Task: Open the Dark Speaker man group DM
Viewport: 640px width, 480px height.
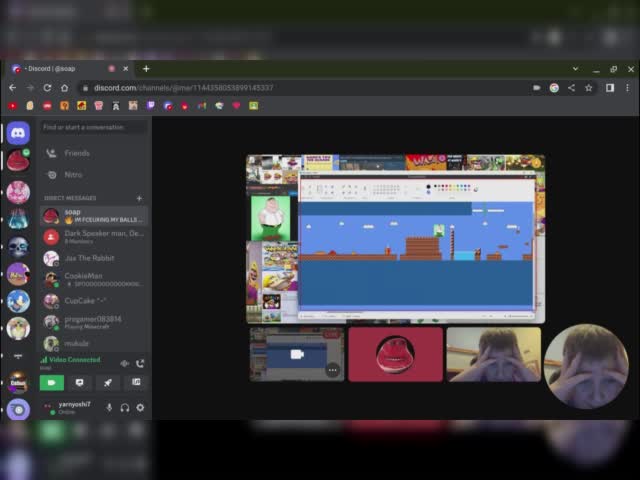Action: pos(94,237)
